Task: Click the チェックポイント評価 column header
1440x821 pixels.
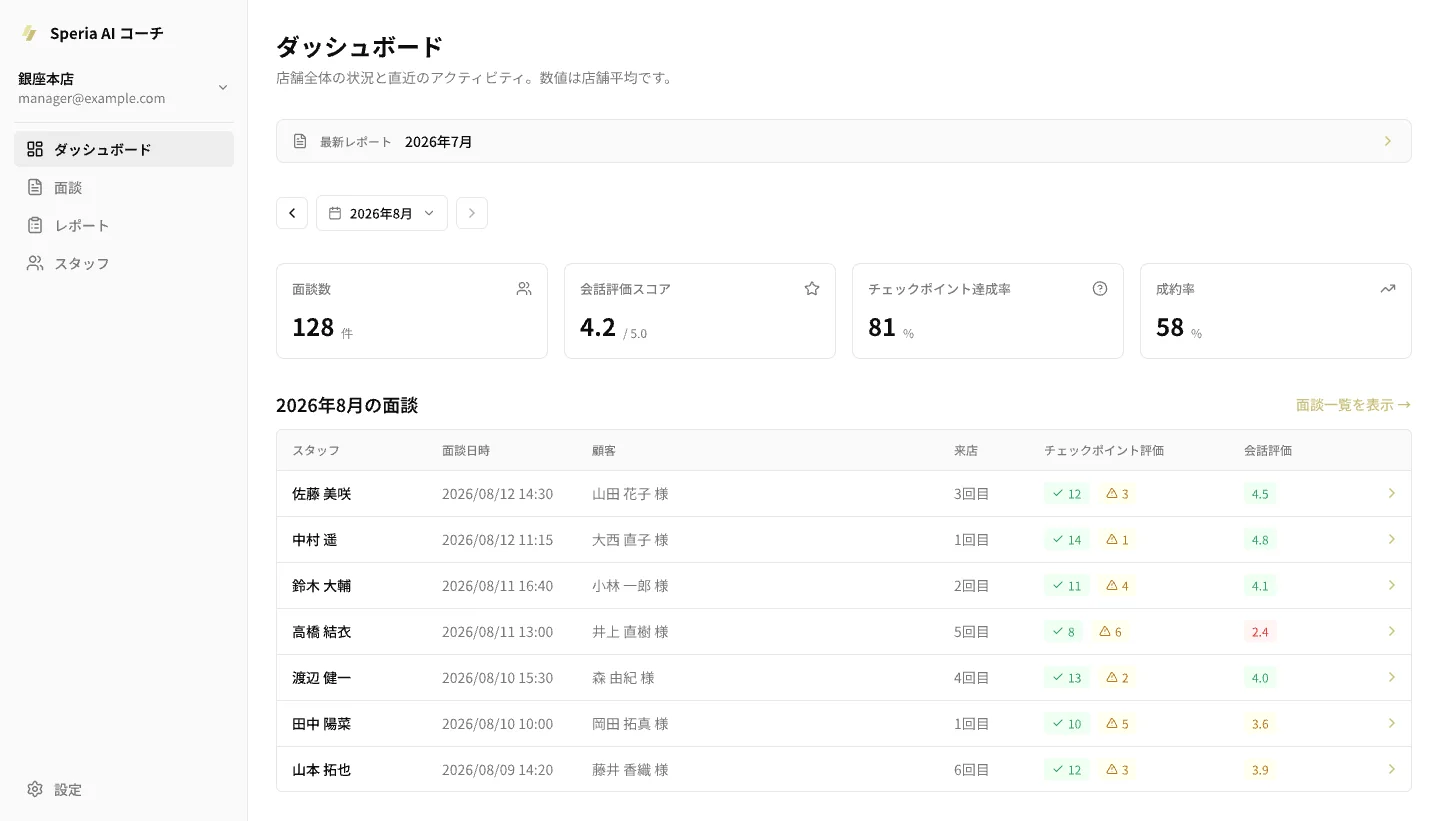Action: click(x=1104, y=450)
